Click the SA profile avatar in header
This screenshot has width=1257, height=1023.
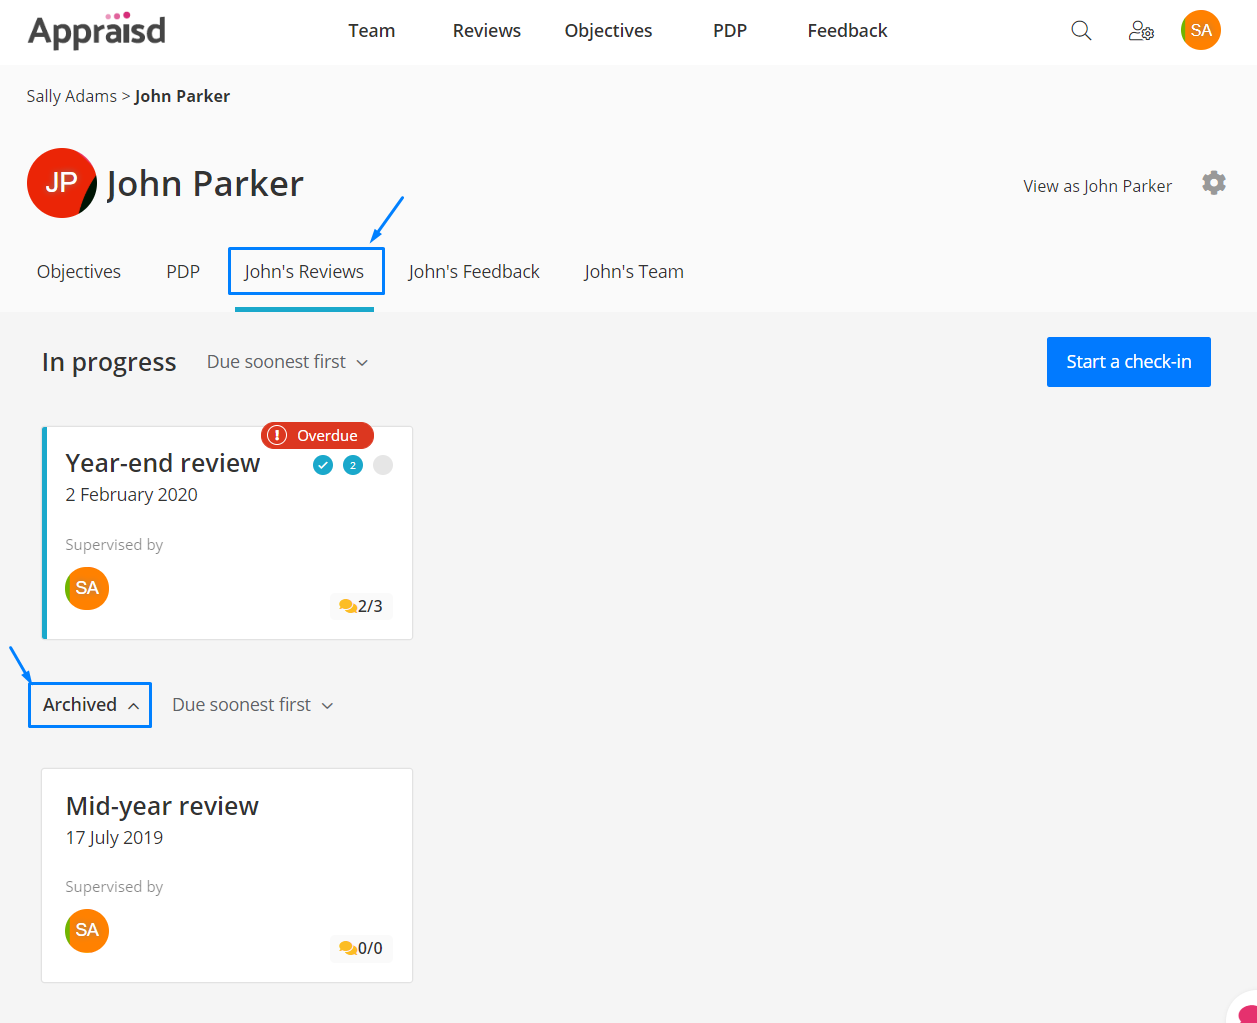[x=1200, y=30]
